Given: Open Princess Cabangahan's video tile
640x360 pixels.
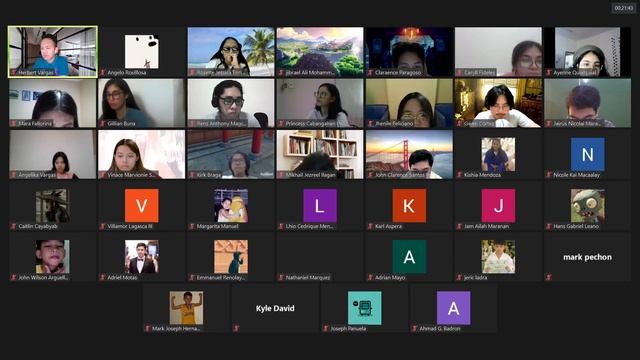Looking at the screenshot, I should pos(320,103).
